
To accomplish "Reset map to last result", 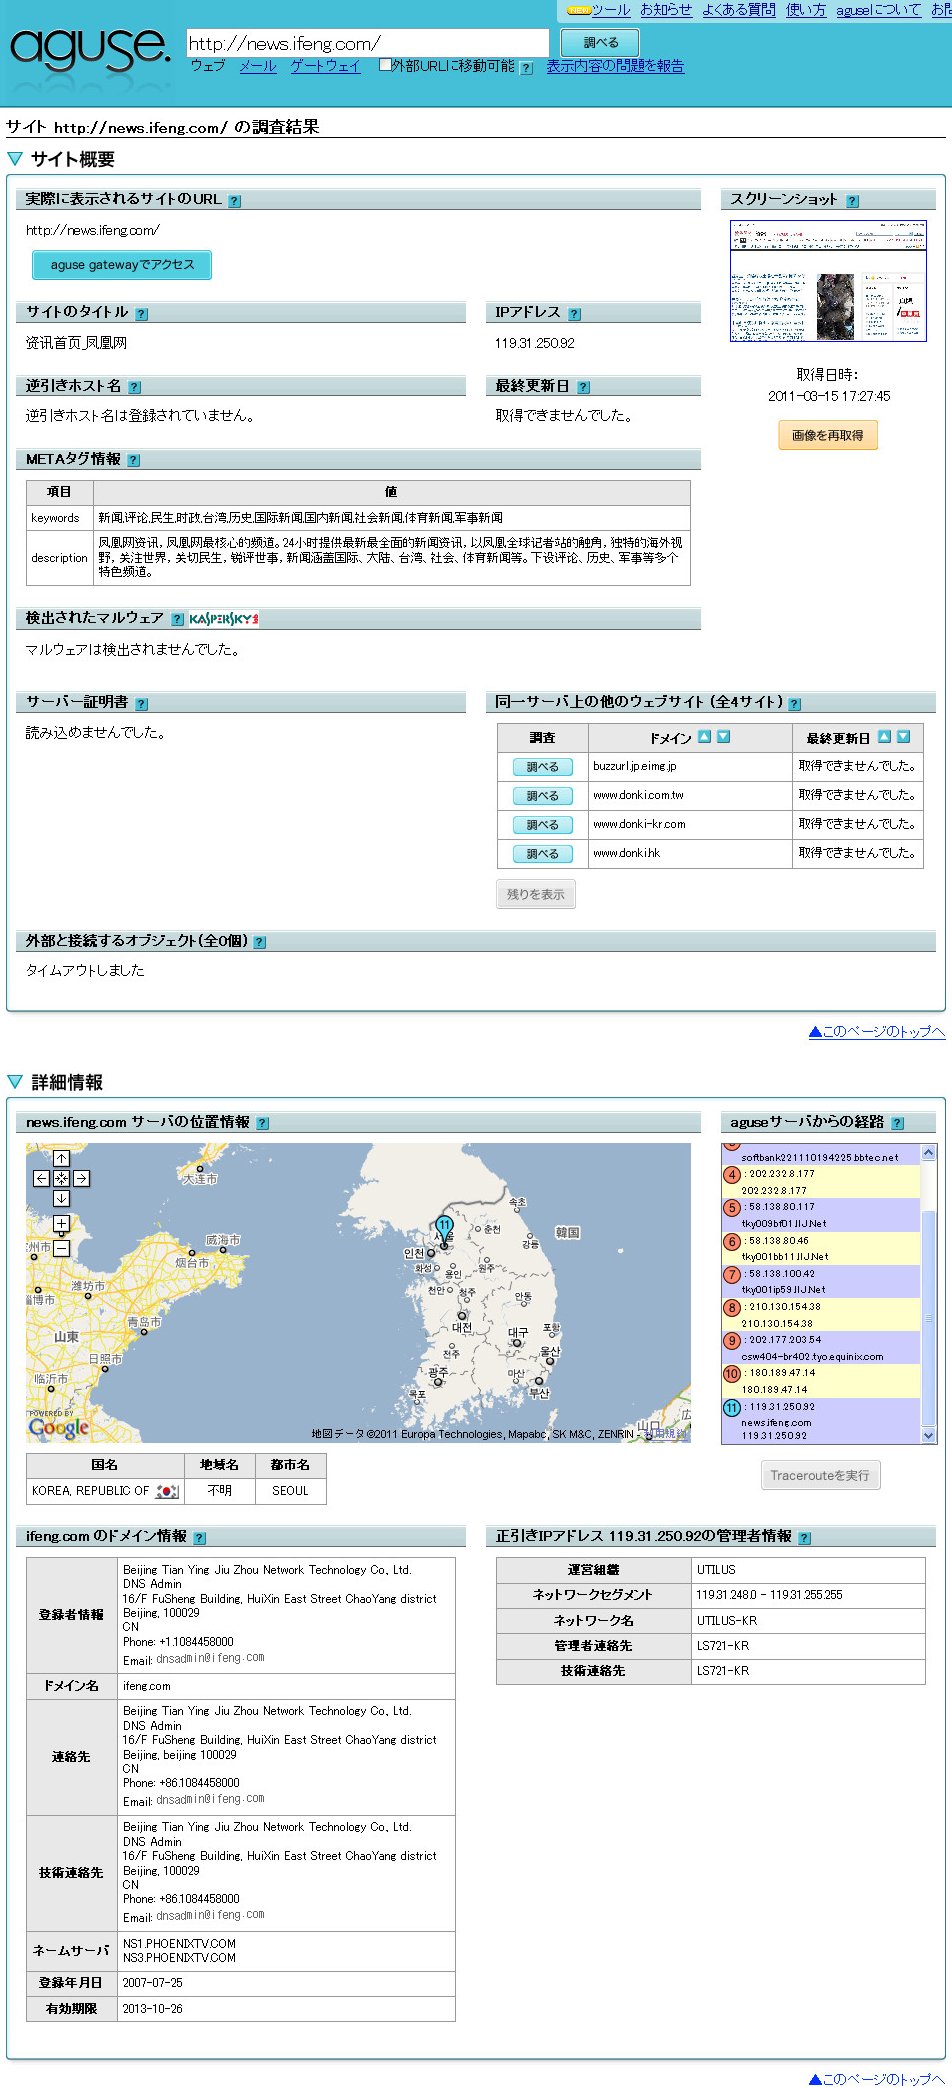I will pos(61,1178).
